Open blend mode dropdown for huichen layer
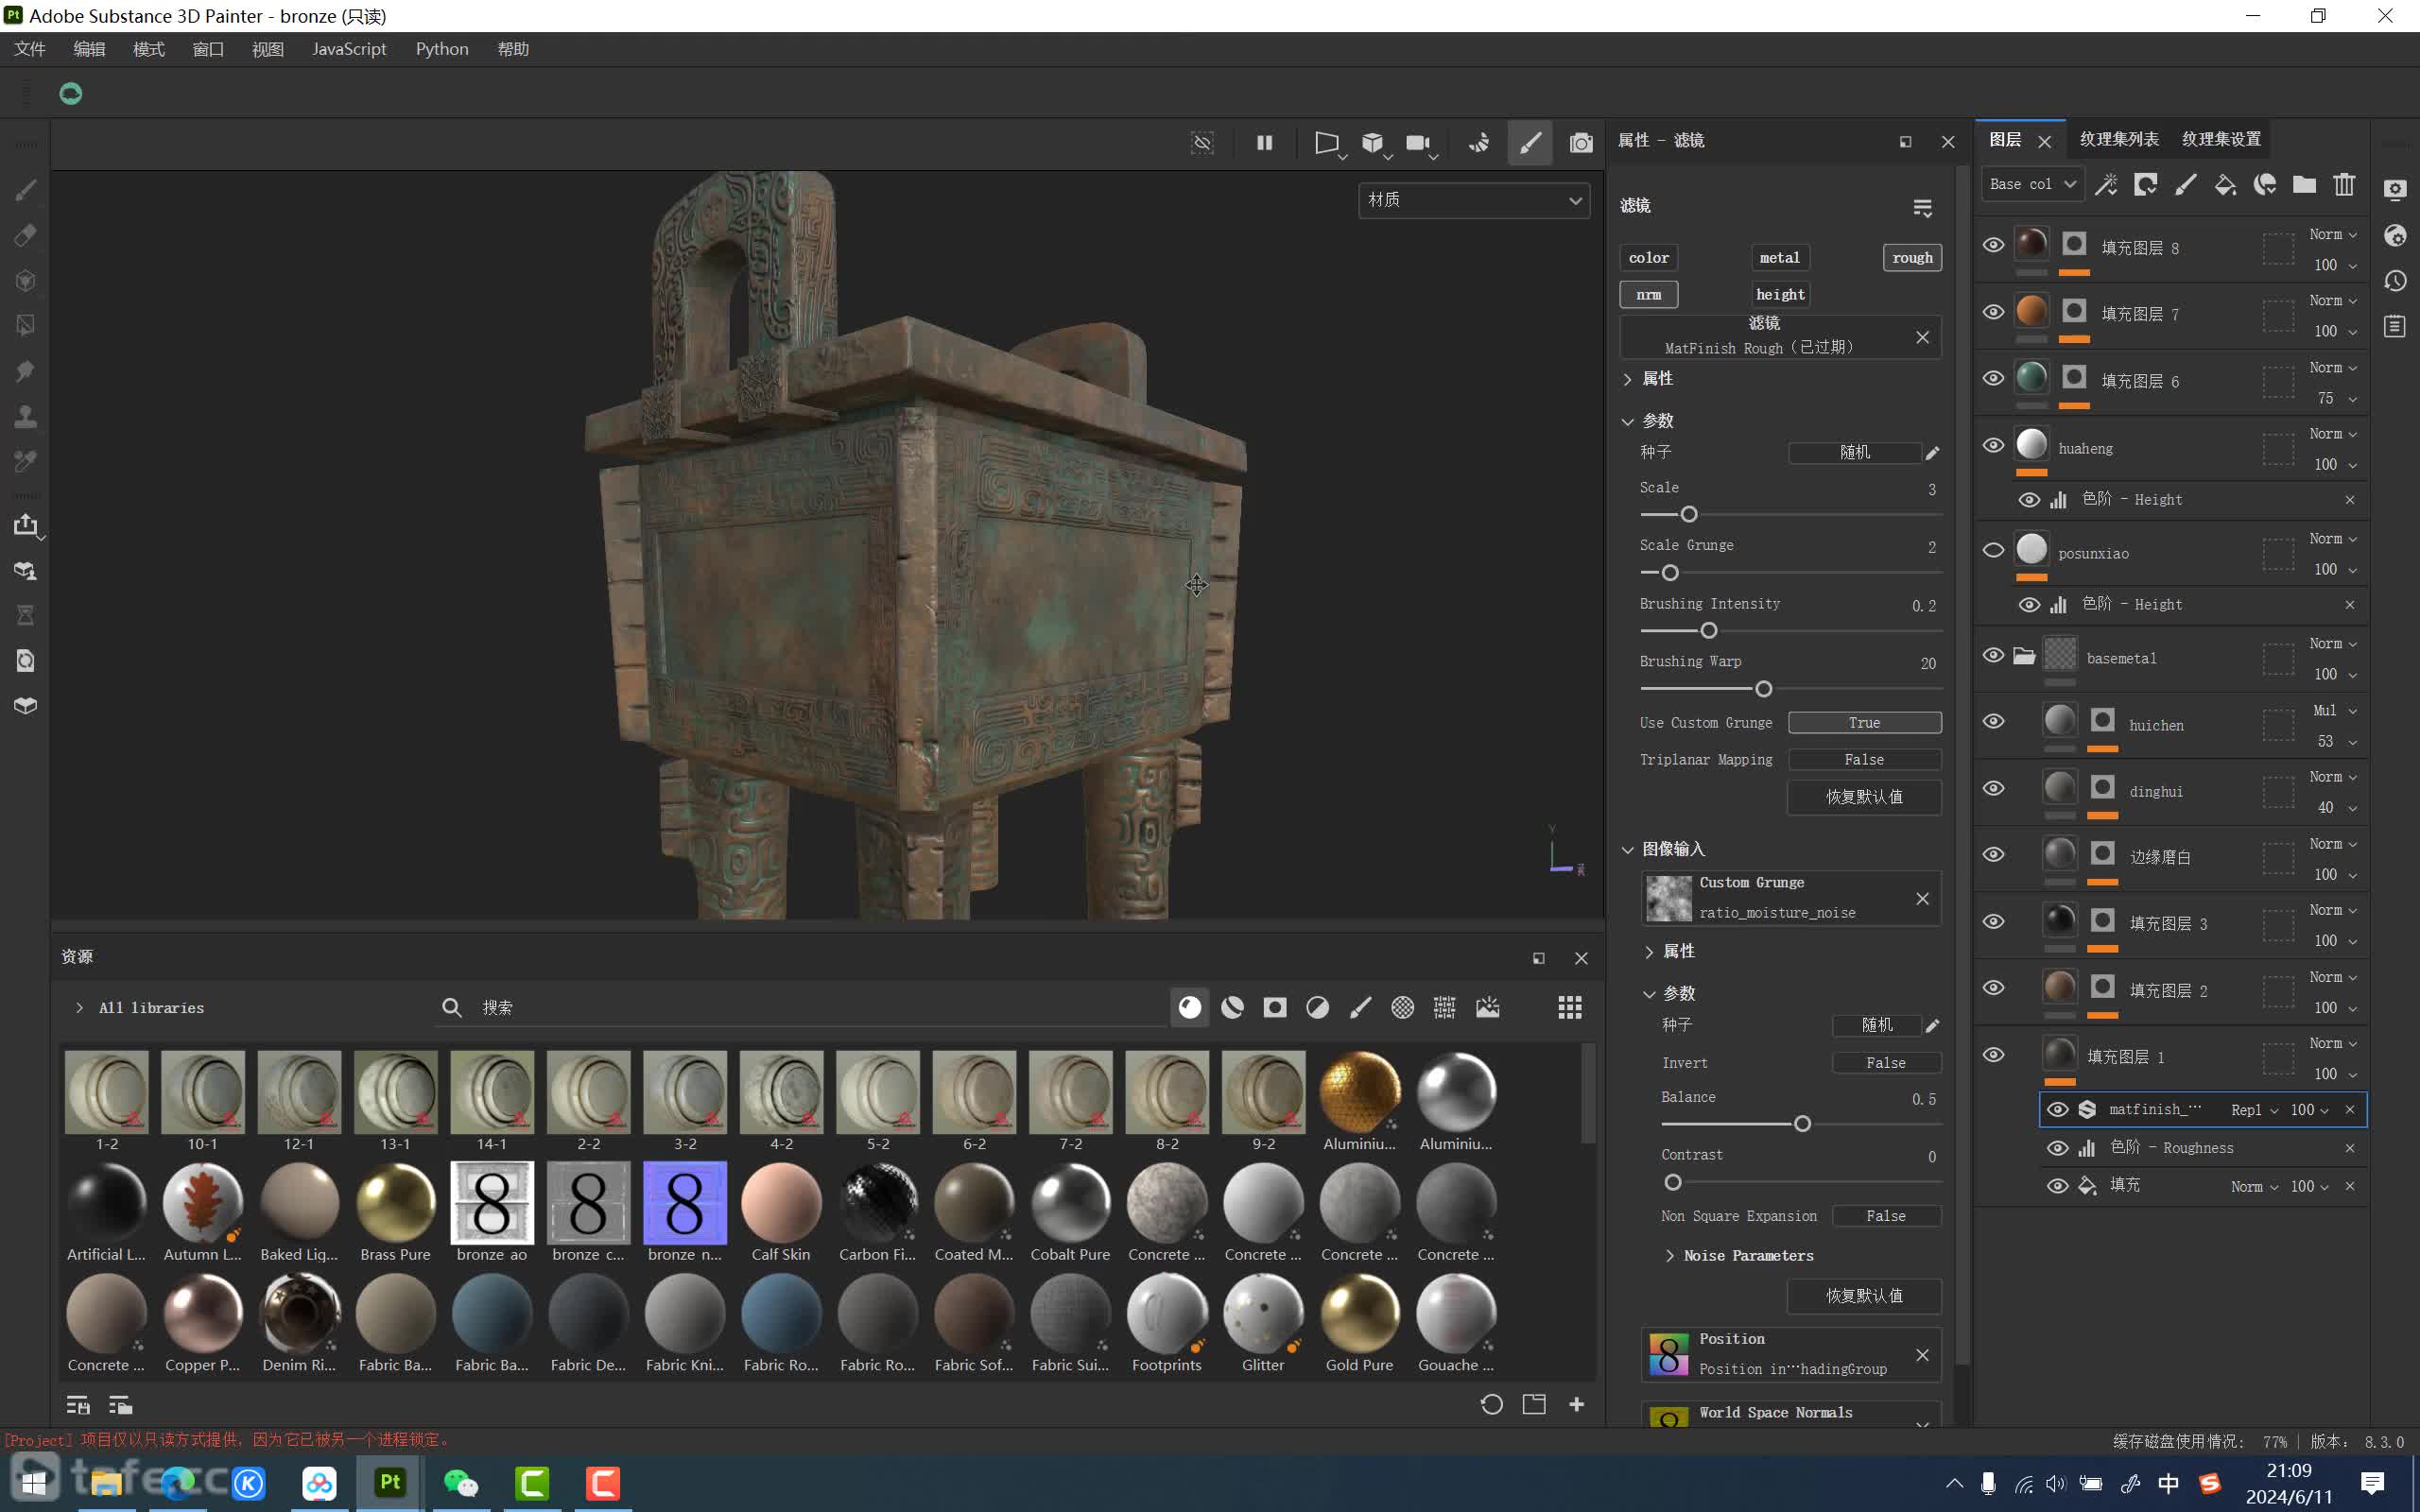The height and width of the screenshot is (1512, 2420). tap(2334, 710)
